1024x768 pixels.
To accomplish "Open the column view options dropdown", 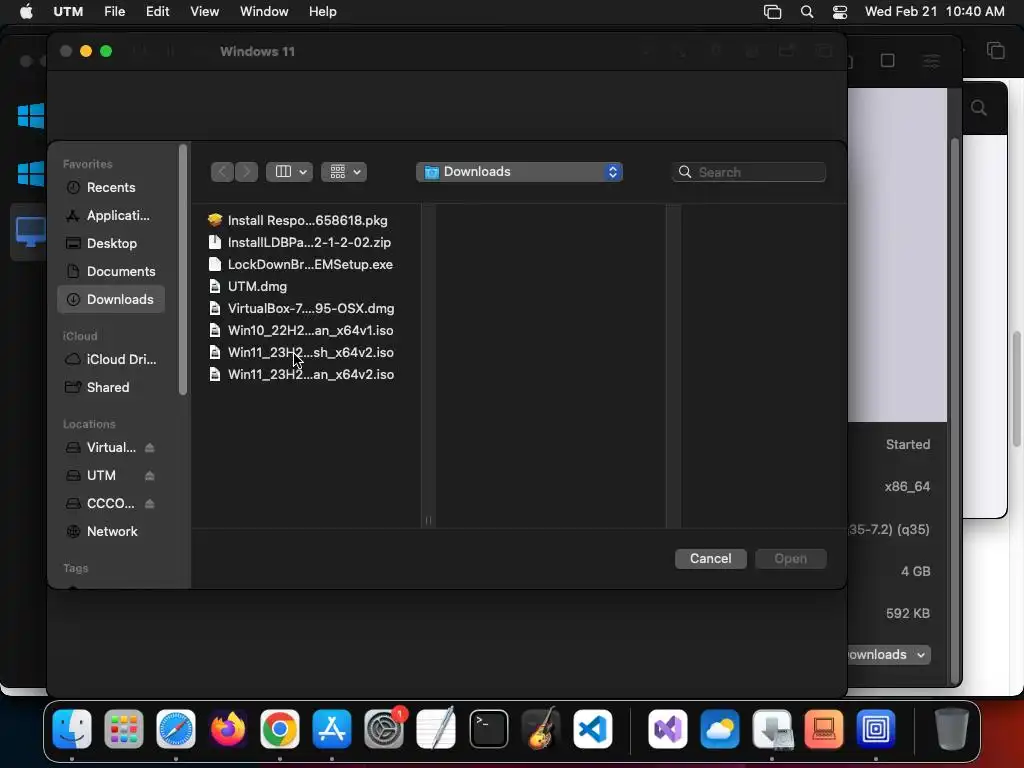I will (289, 172).
